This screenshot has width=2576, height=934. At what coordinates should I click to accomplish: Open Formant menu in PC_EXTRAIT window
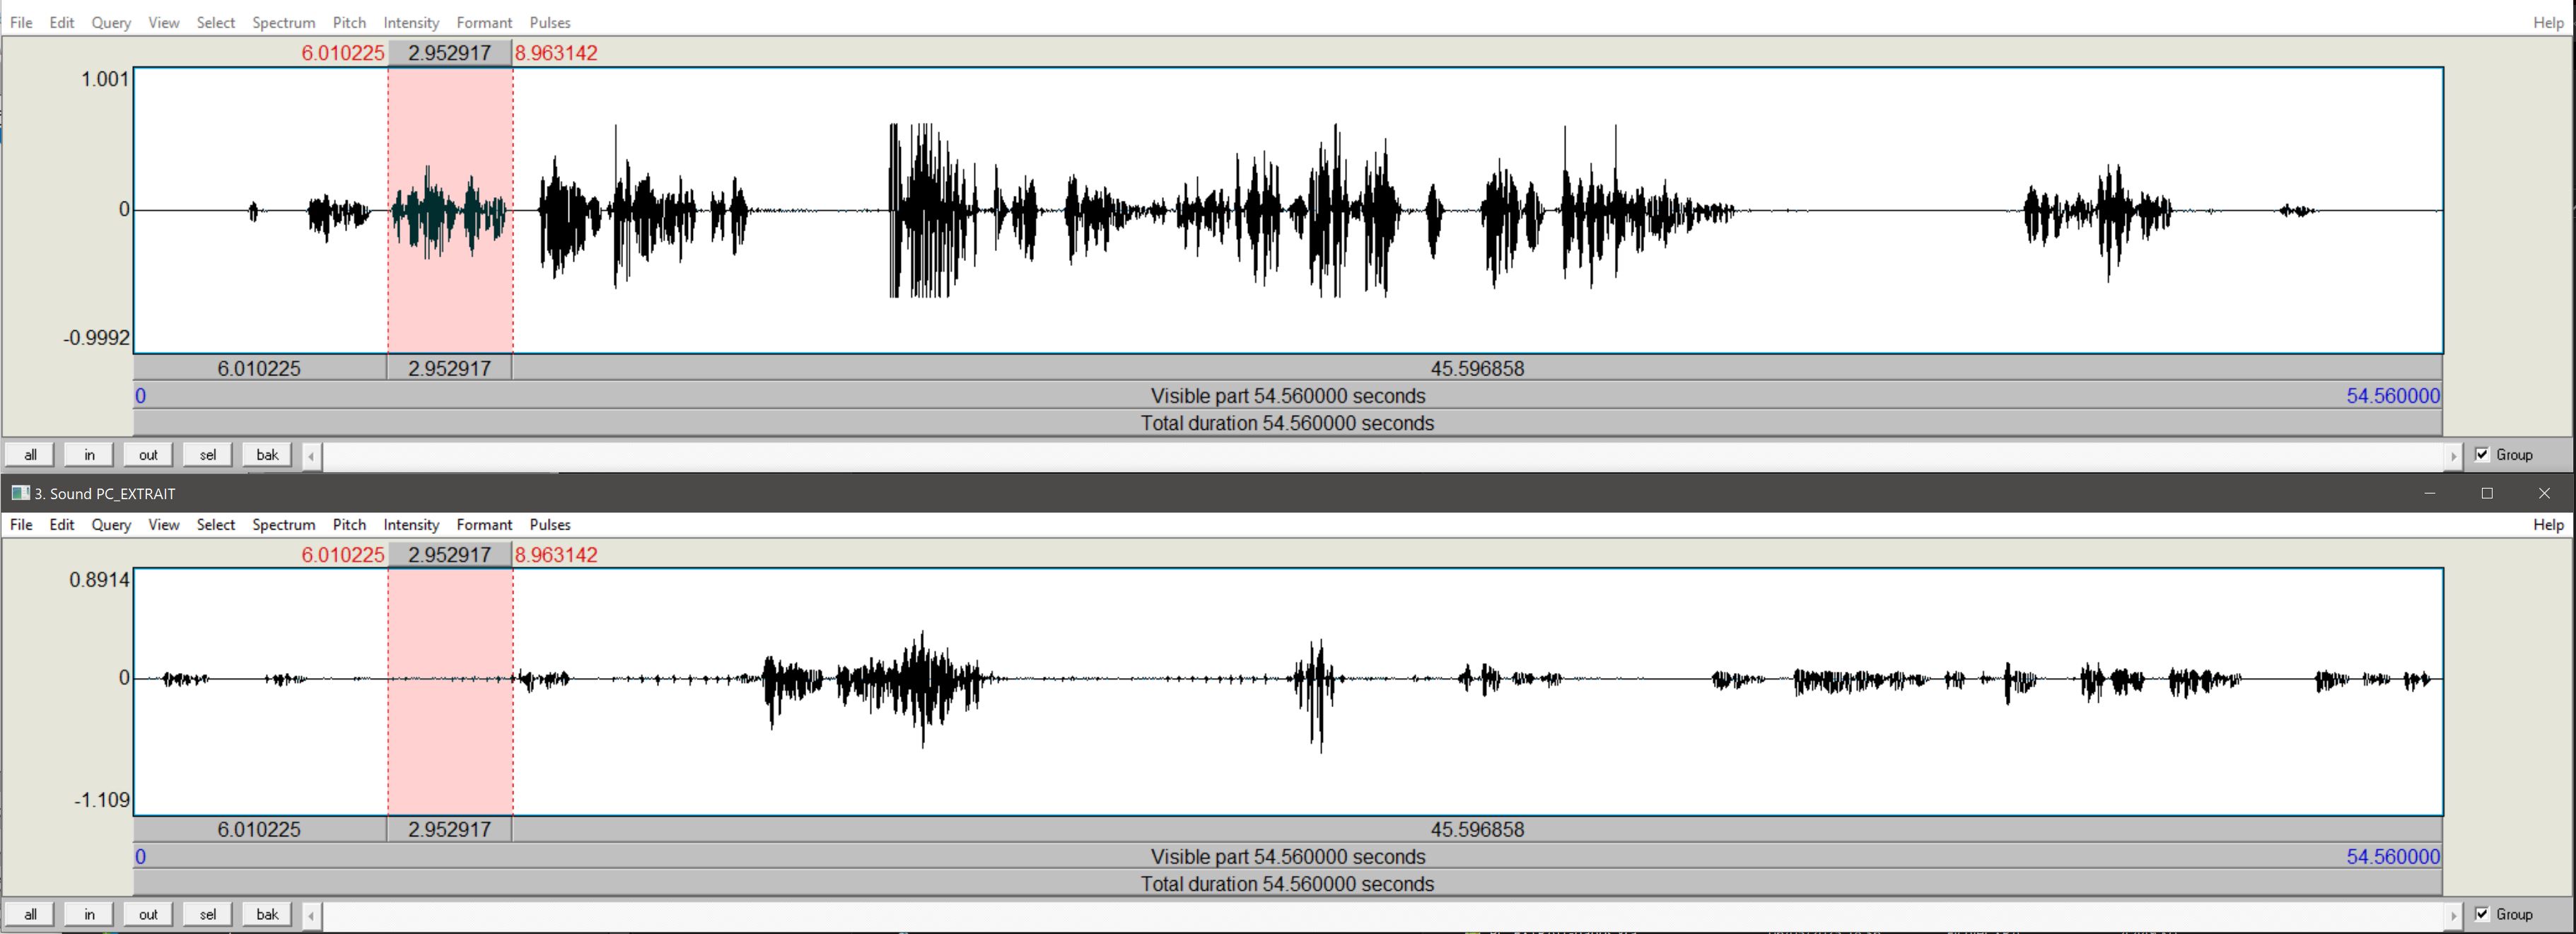[484, 524]
